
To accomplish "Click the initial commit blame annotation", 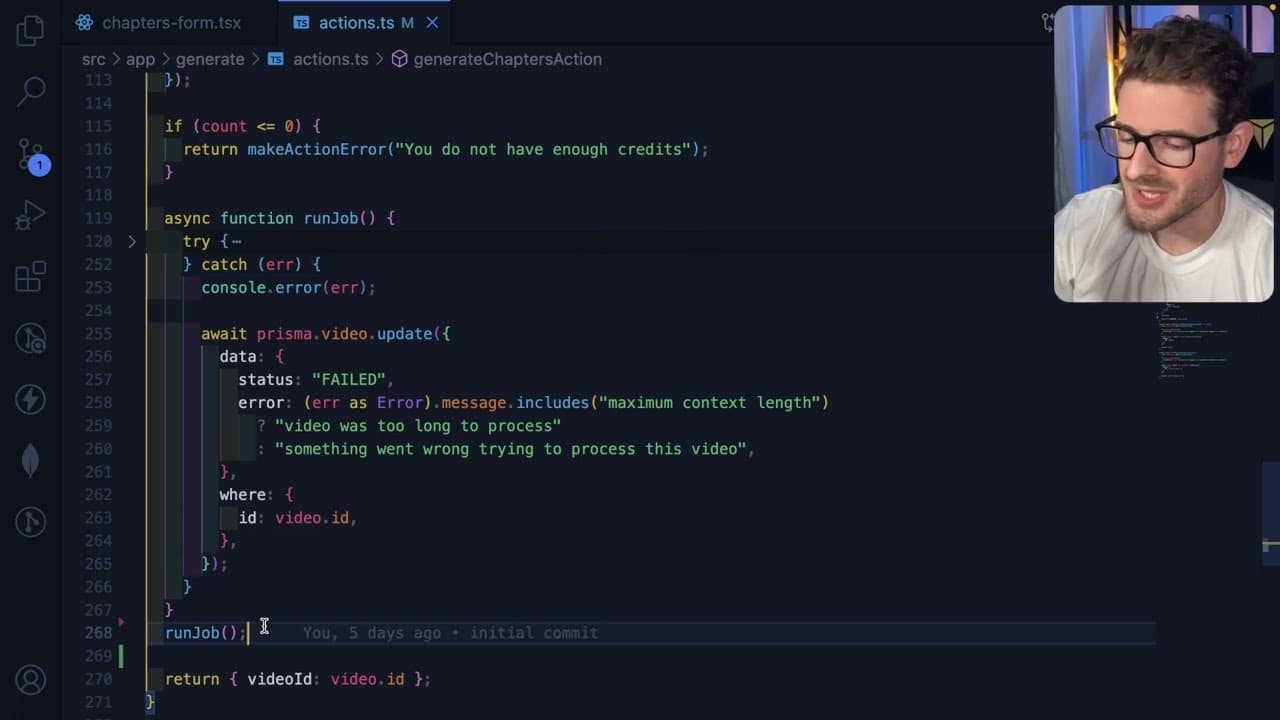I will (450, 633).
